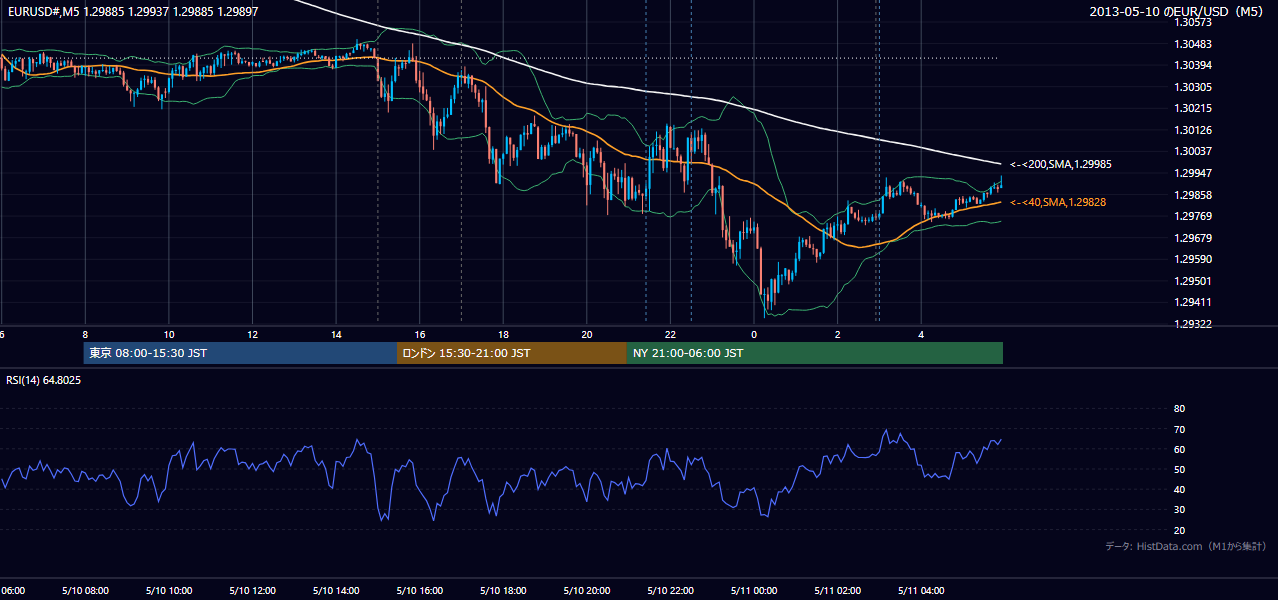Click time axis label 5/10 22:00
Viewport: 1278px width, 600px height.
(x=670, y=590)
